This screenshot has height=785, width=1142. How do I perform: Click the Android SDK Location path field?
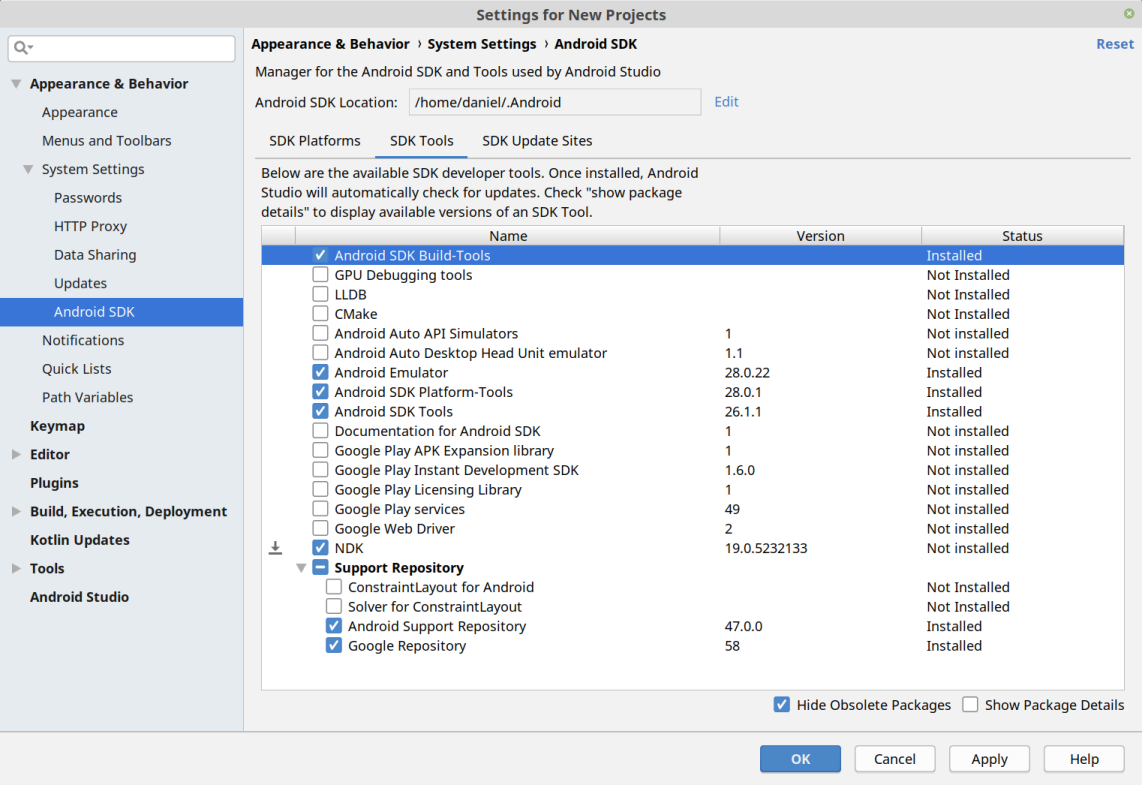tap(555, 102)
